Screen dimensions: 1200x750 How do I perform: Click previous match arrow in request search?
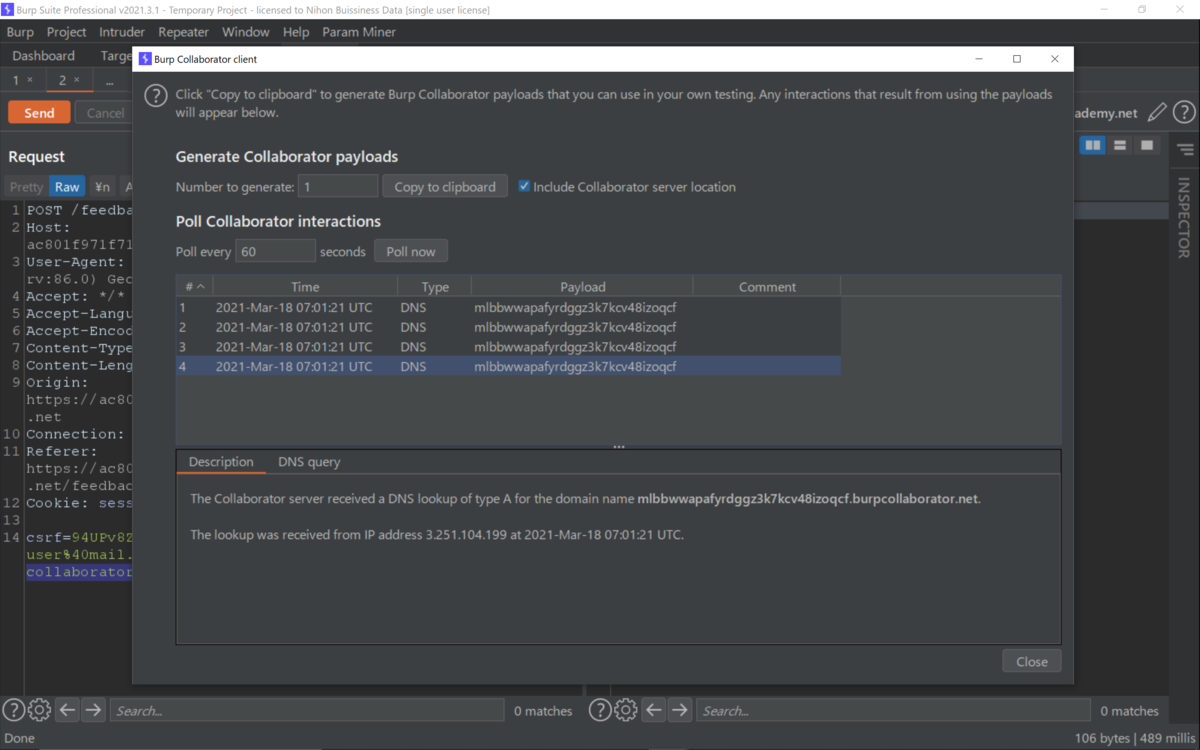tap(67, 710)
